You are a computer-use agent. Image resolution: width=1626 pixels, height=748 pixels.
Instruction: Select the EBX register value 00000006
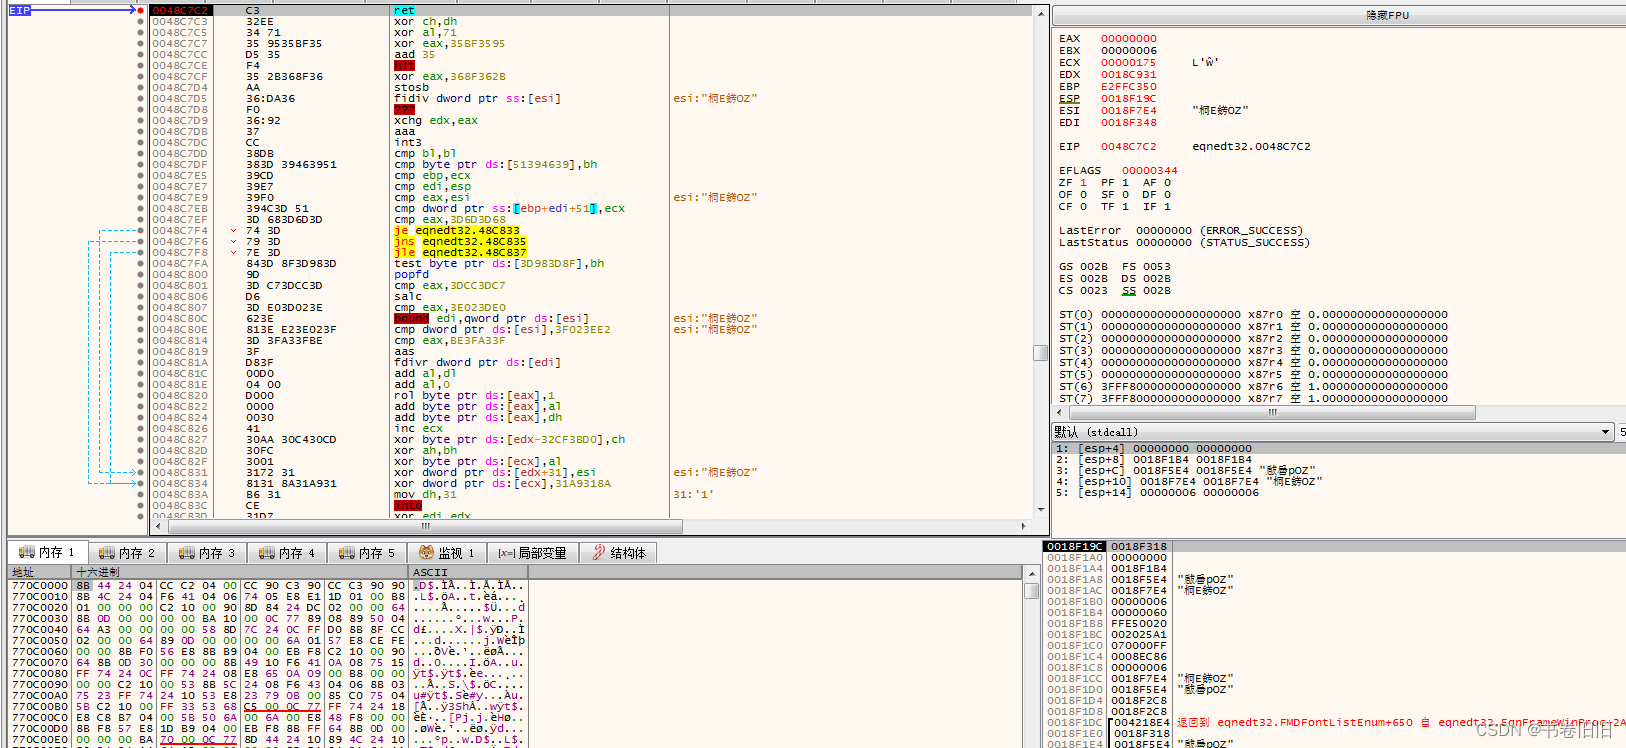tap(1129, 51)
